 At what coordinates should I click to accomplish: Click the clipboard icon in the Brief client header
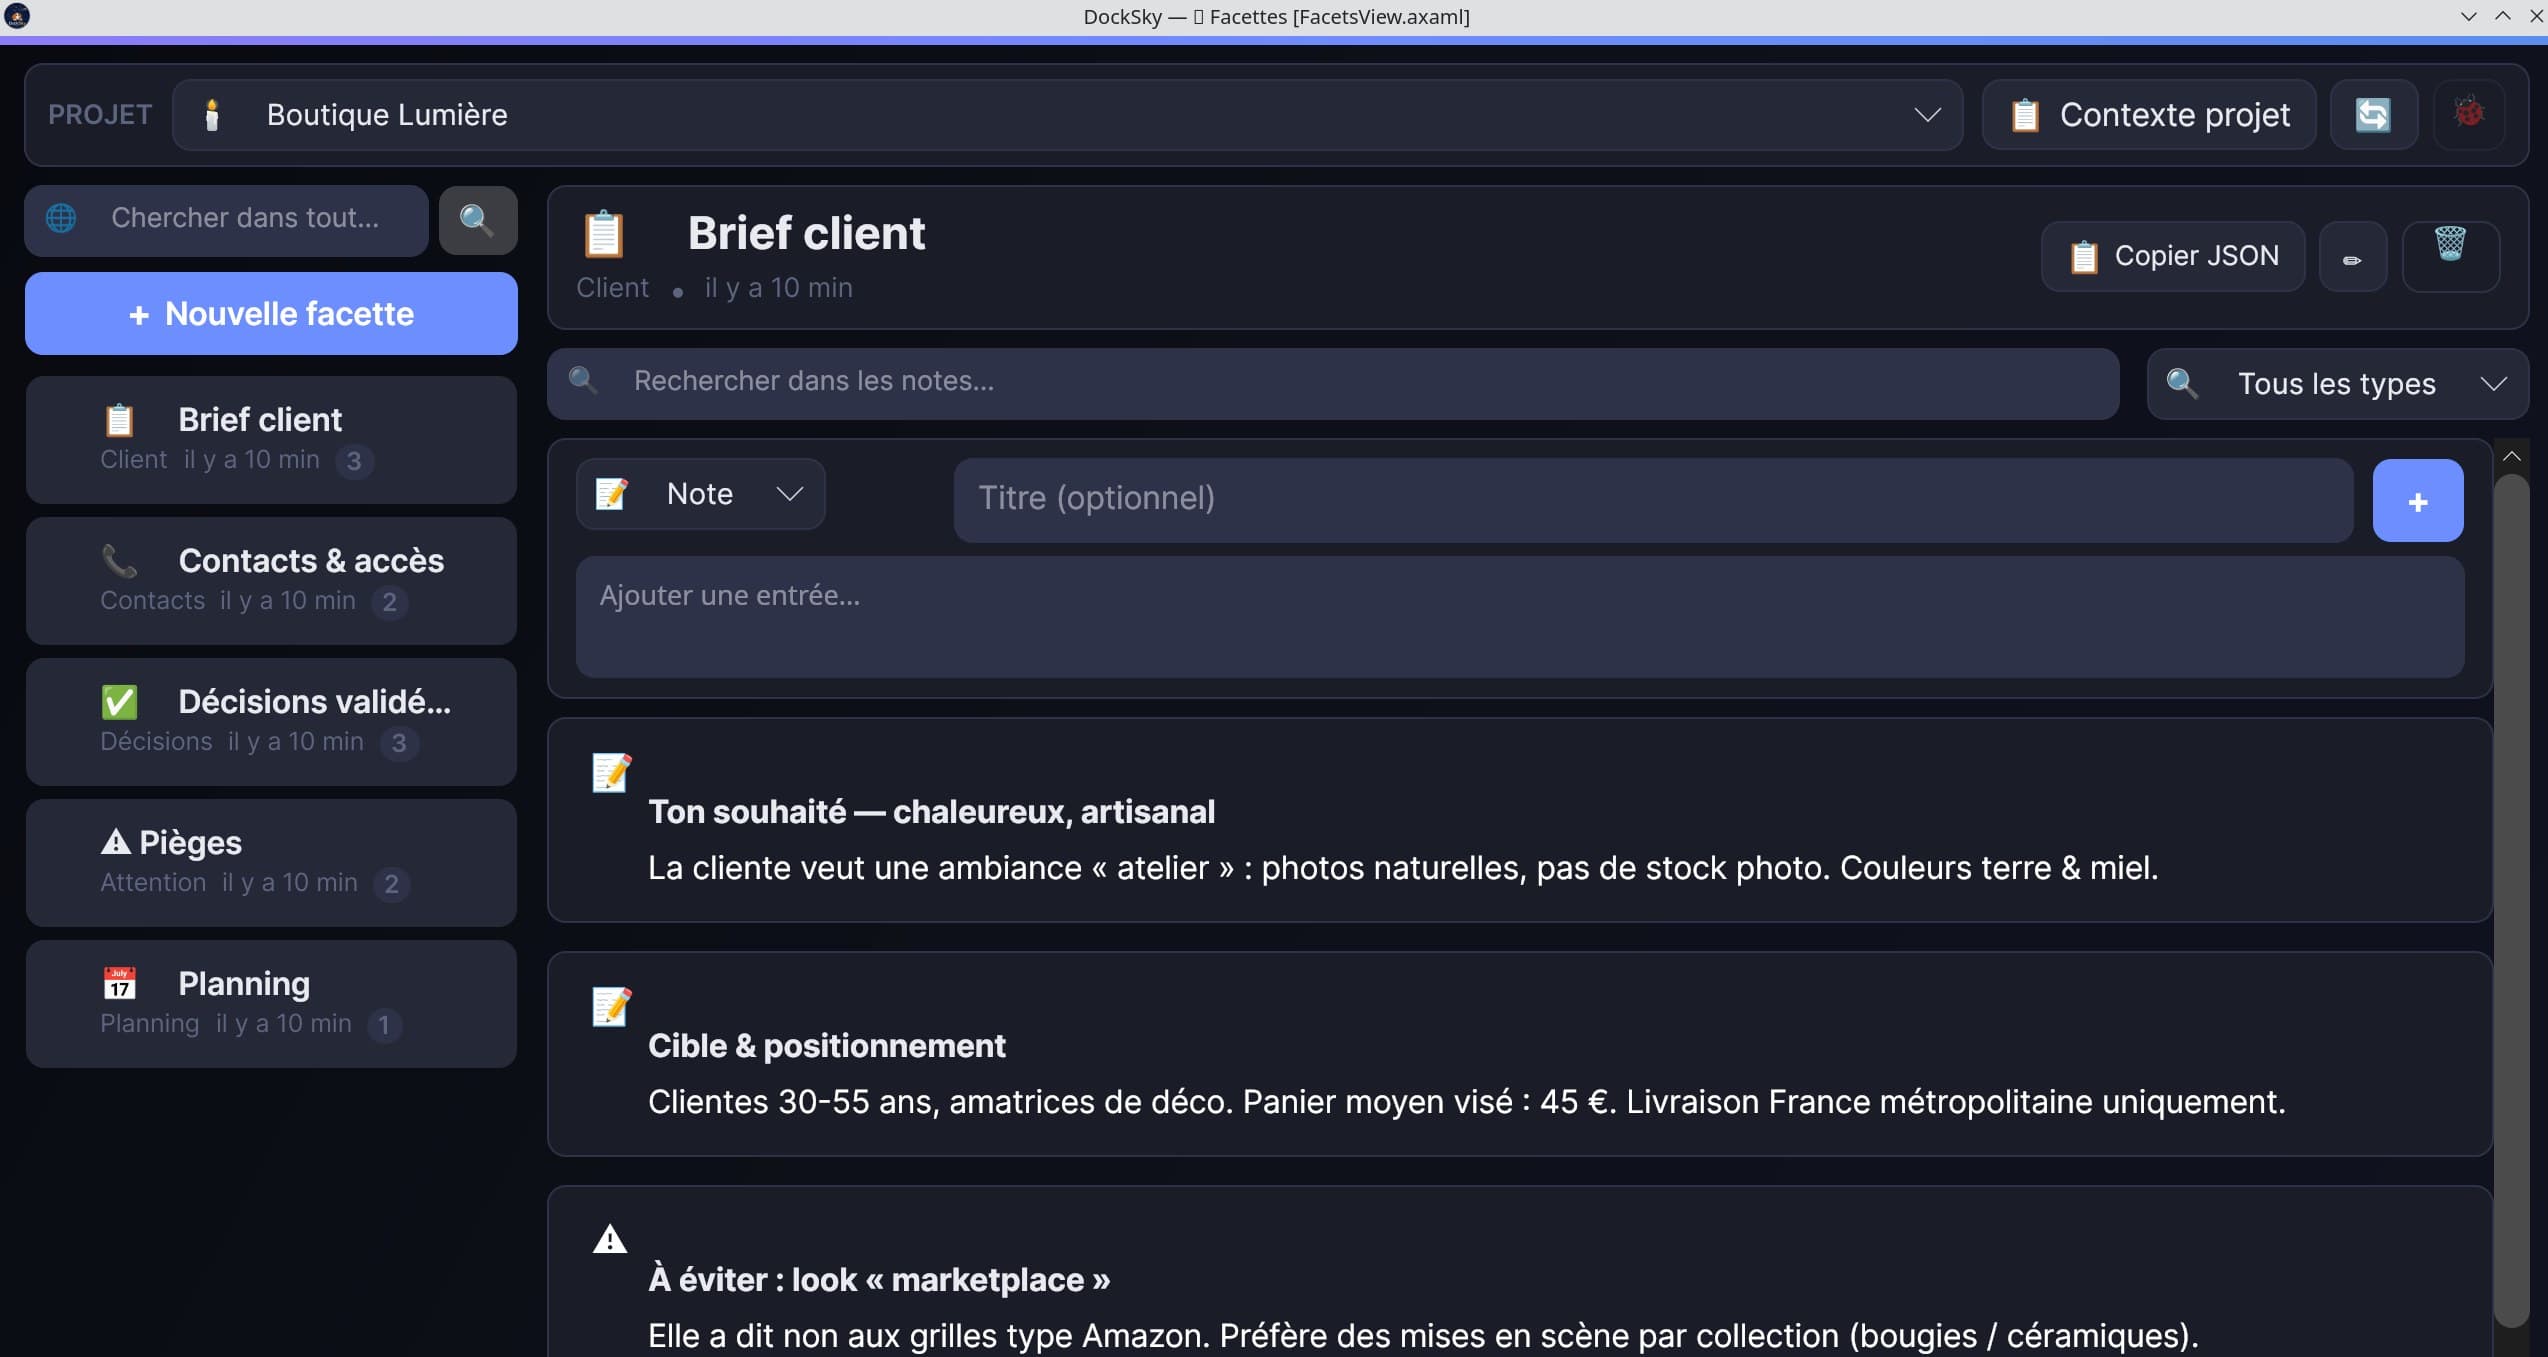coord(604,234)
